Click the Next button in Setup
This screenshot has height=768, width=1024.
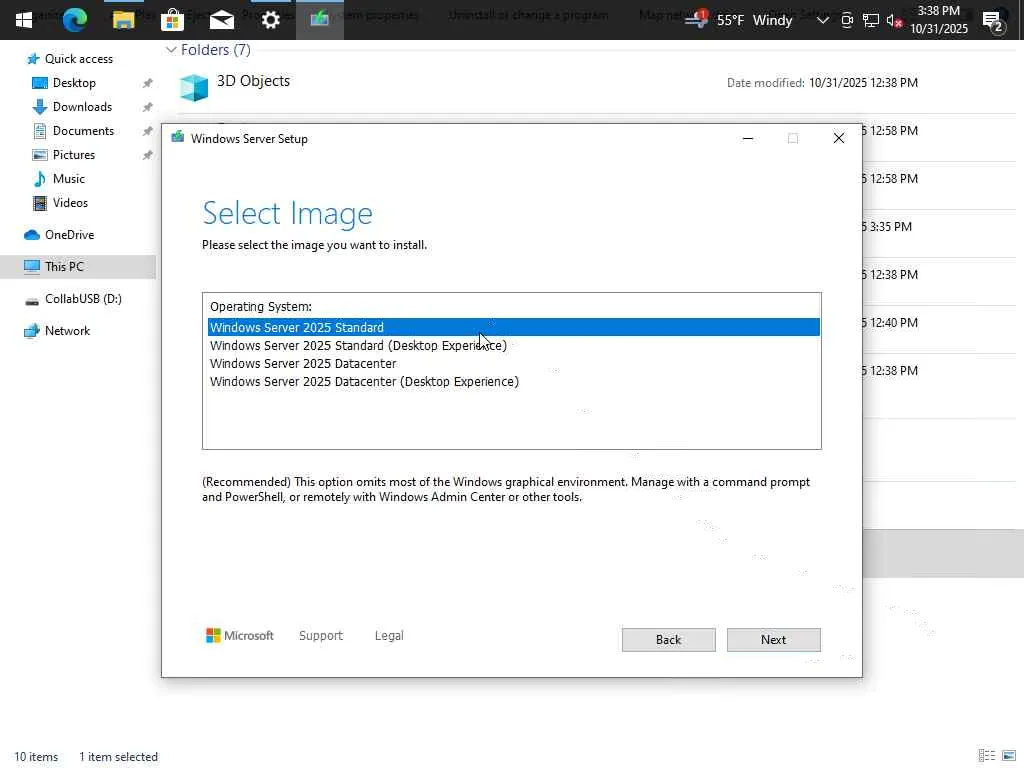click(x=773, y=640)
